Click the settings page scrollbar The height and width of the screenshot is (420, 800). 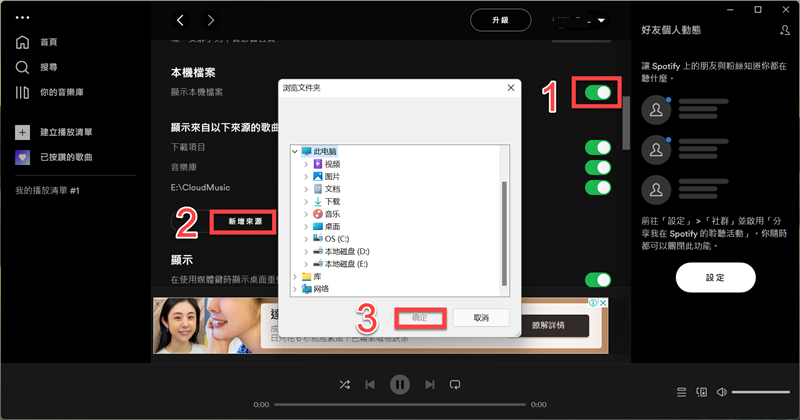click(x=626, y=123)
